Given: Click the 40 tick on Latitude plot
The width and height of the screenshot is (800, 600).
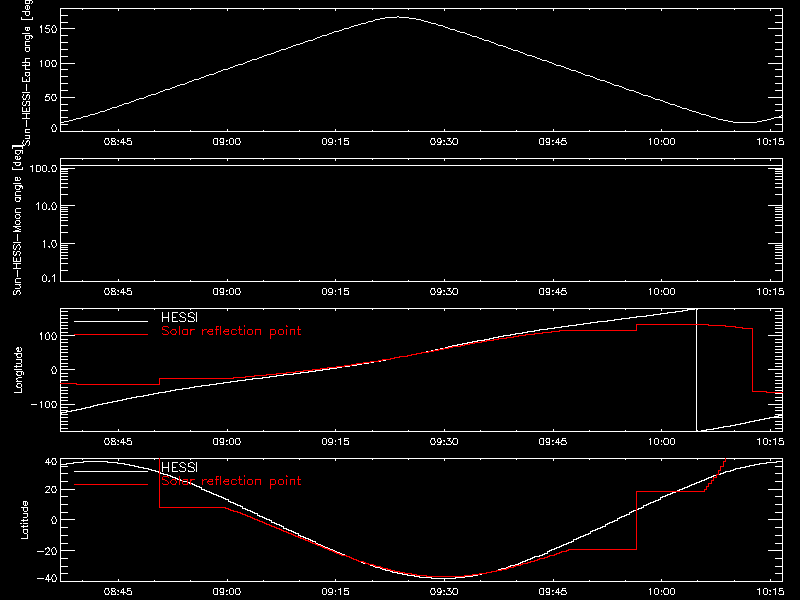Looking at the screenshot, I should (51, 462).
